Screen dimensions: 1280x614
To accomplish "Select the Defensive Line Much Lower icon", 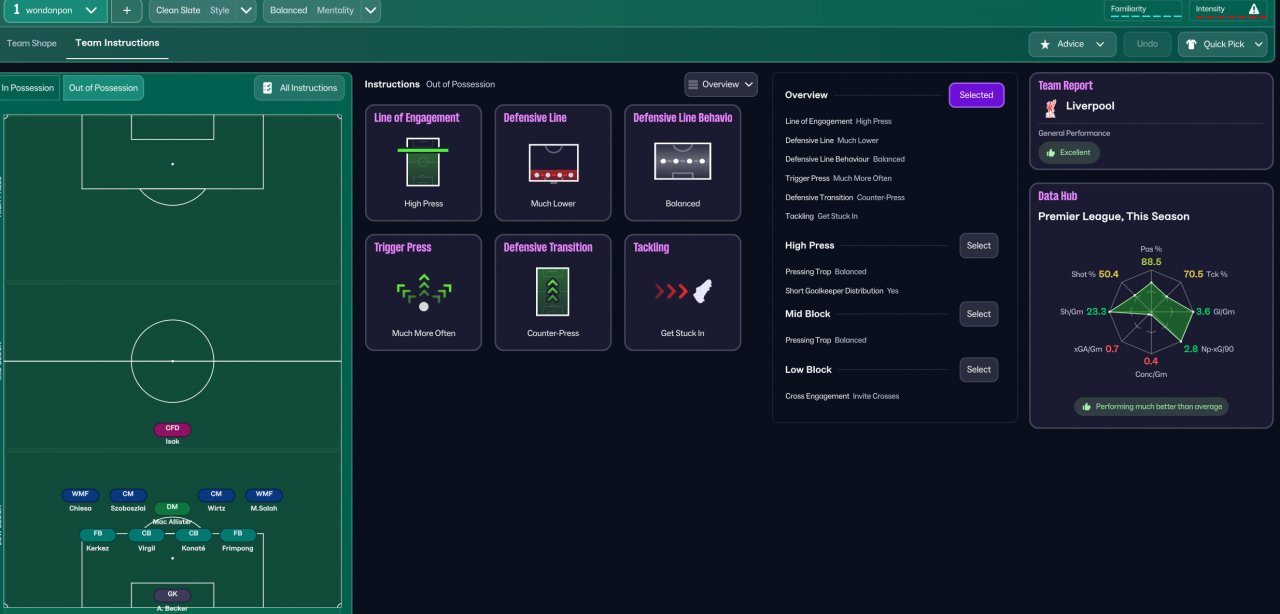I will point(553,163).
